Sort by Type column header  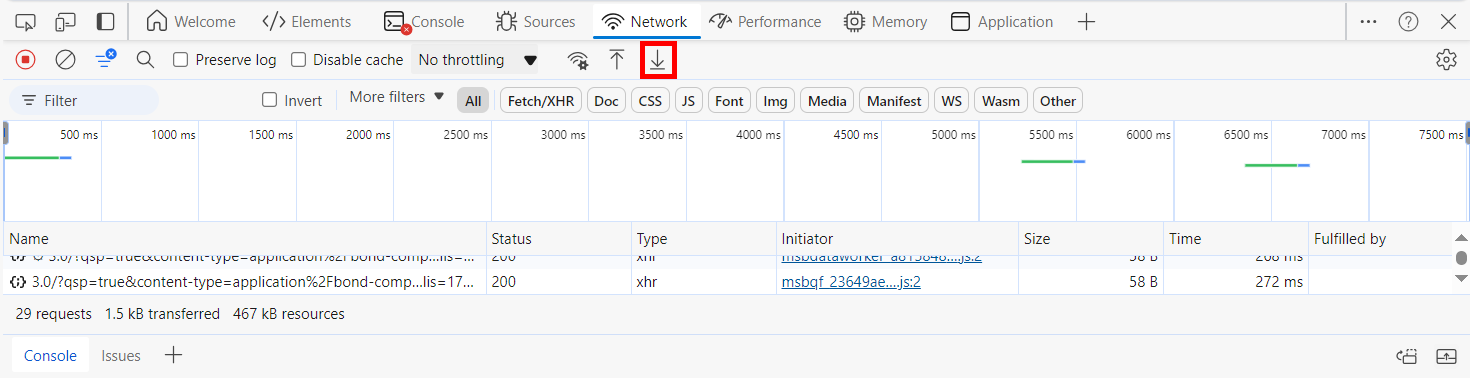click(x=705, y=239)
